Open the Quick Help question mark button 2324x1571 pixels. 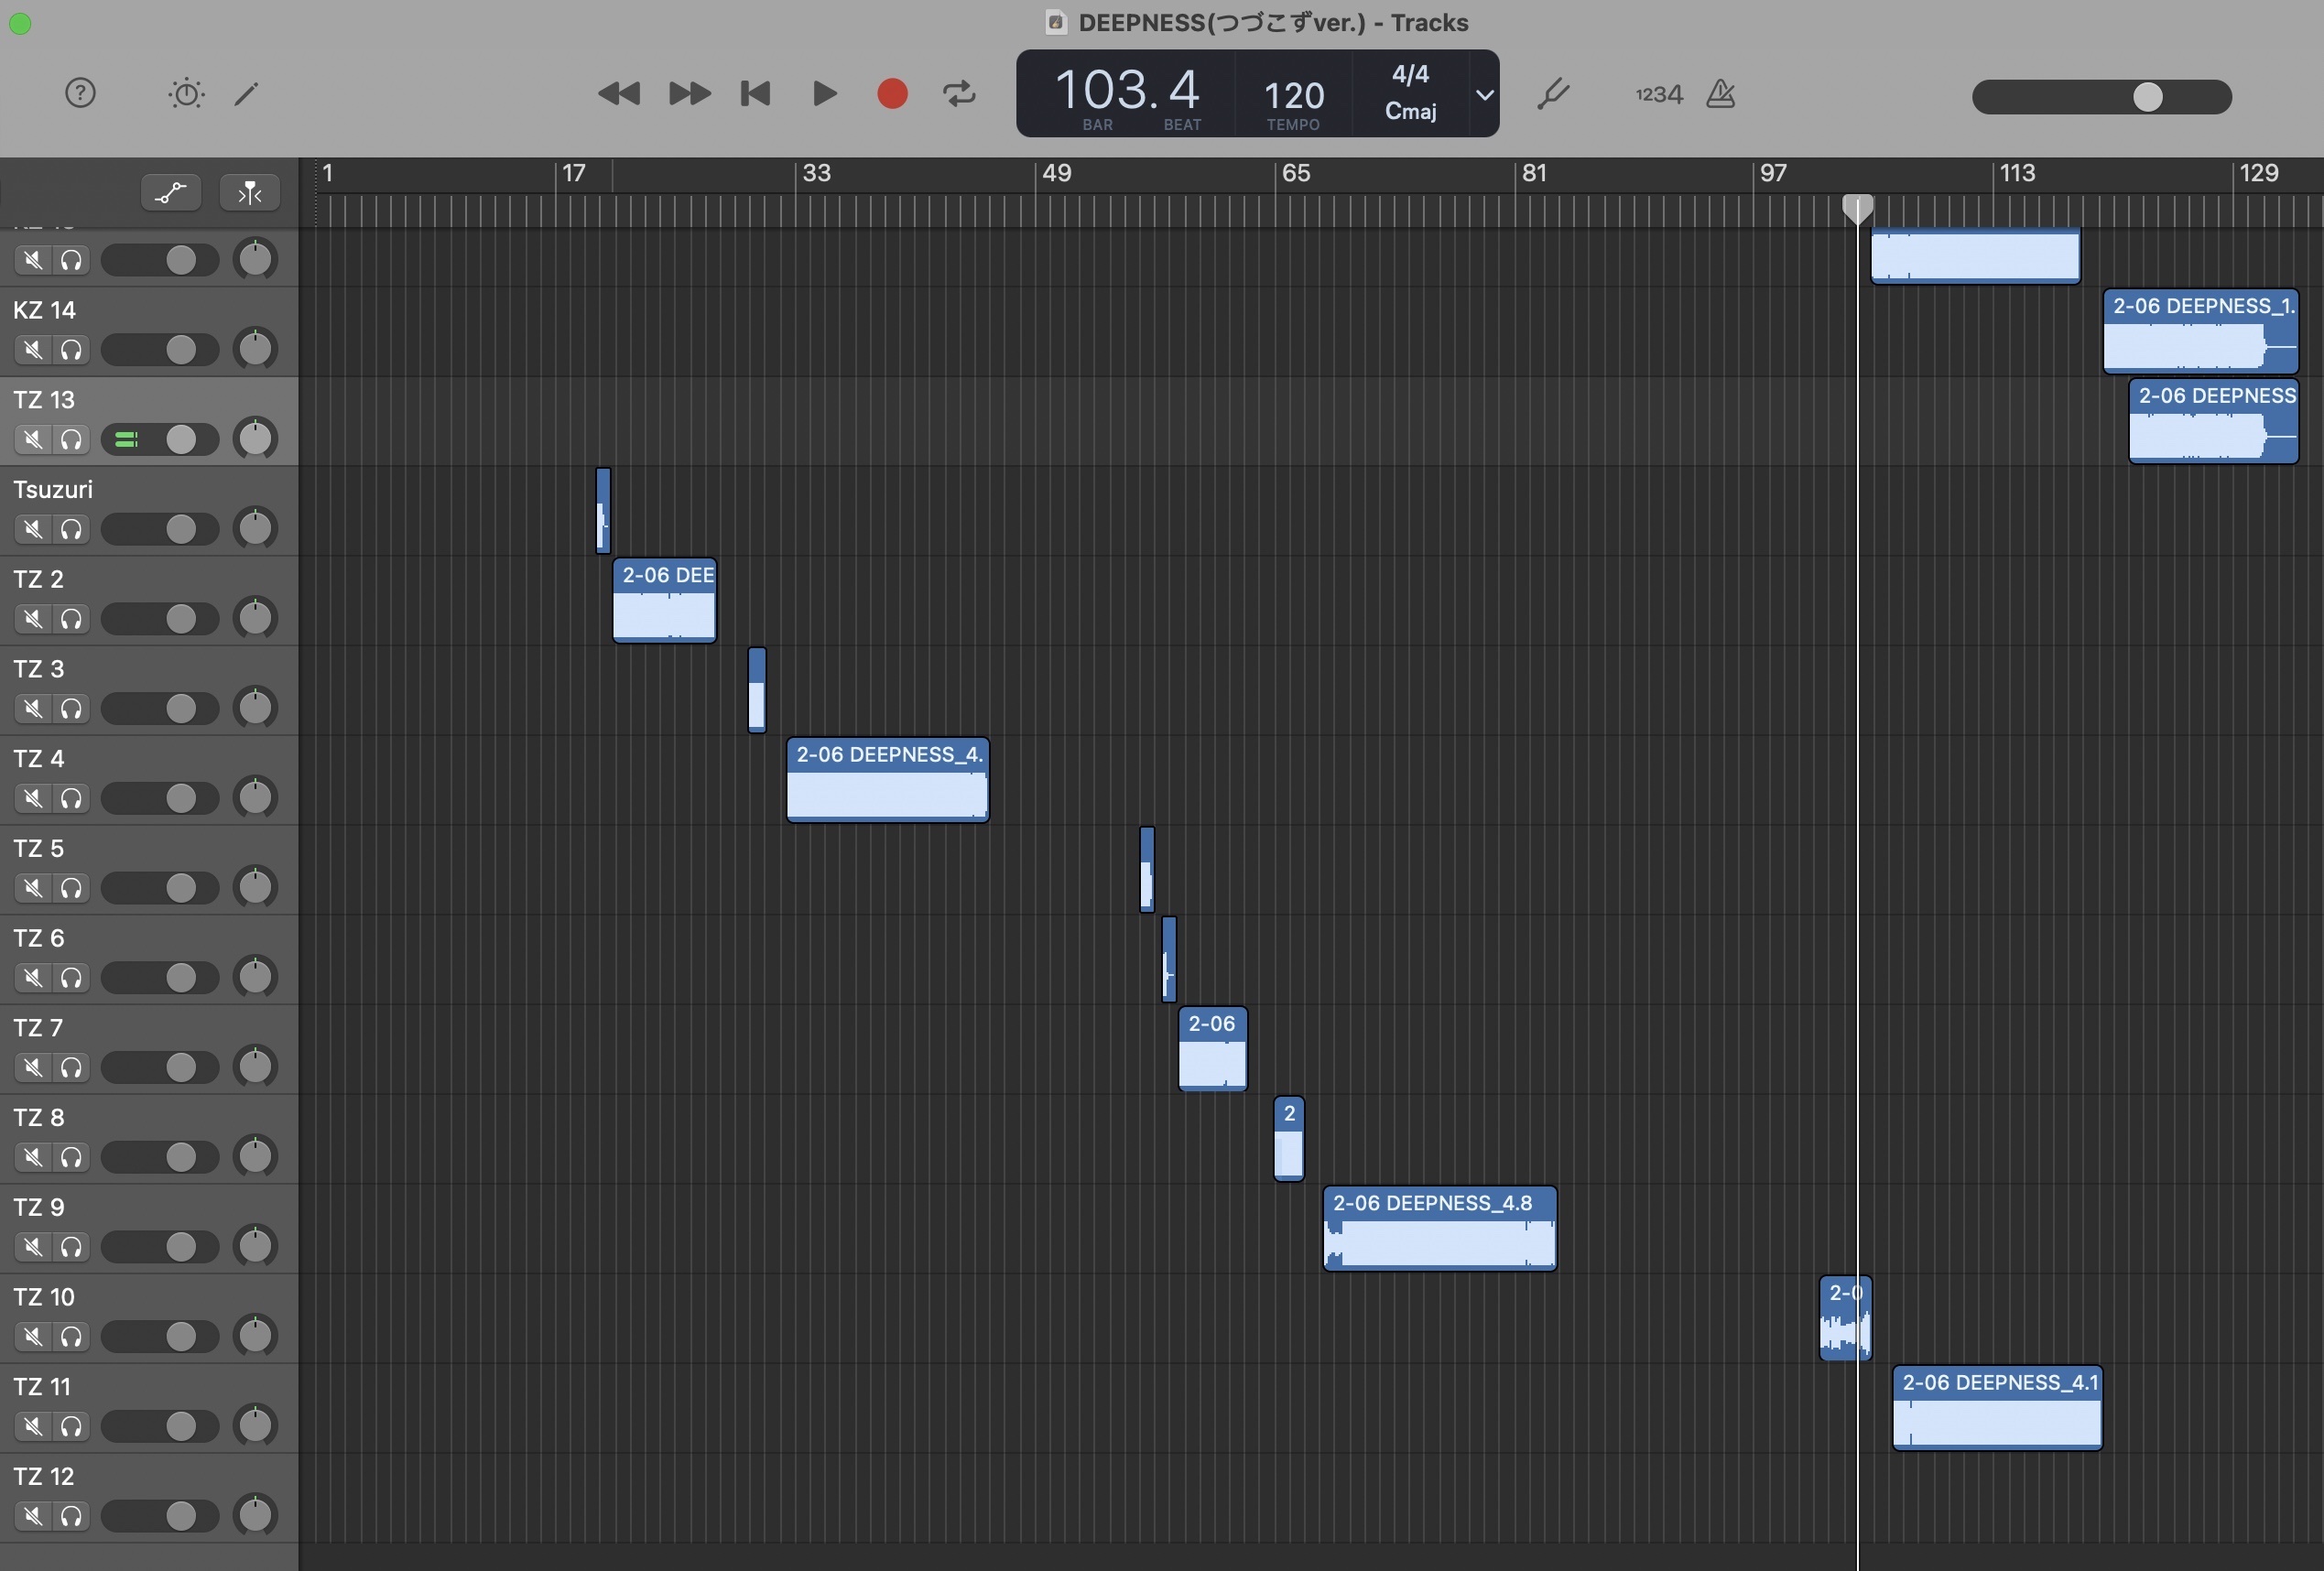coord(80,94)
